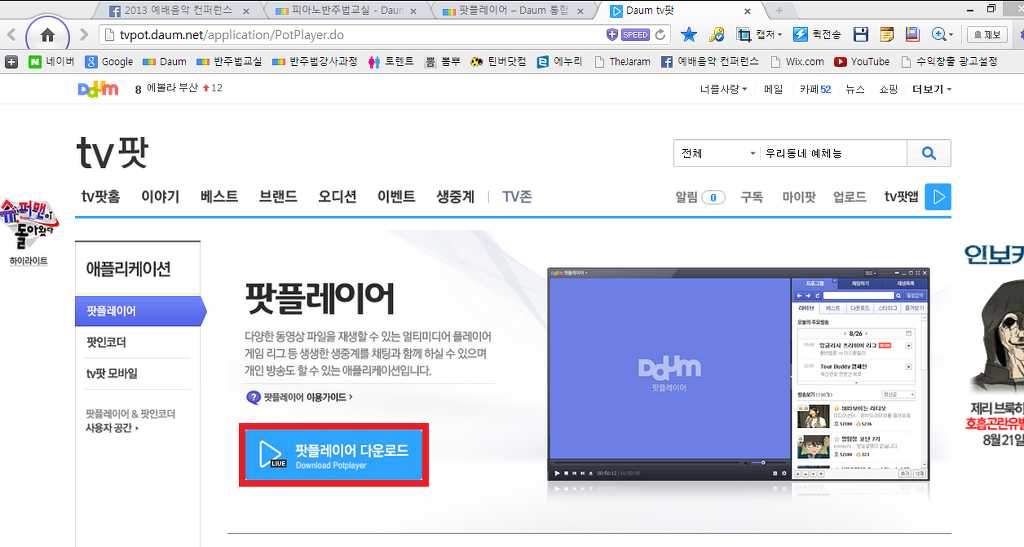Select 팟인코더 in the application sidebar
Image resolution: width=1024 pixels, height=547 pixels.
point(106,342)
